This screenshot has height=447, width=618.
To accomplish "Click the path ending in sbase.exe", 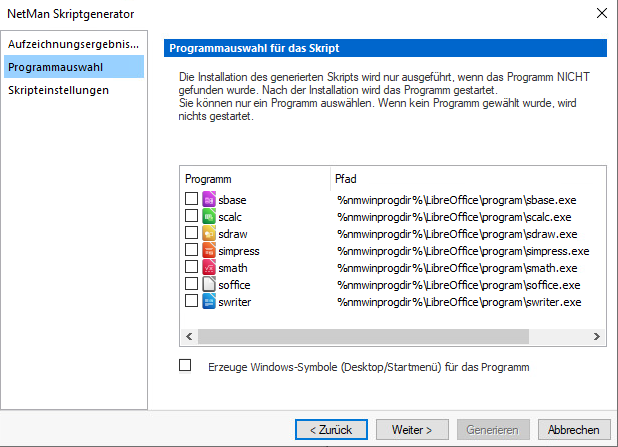I will click(456, 200).
